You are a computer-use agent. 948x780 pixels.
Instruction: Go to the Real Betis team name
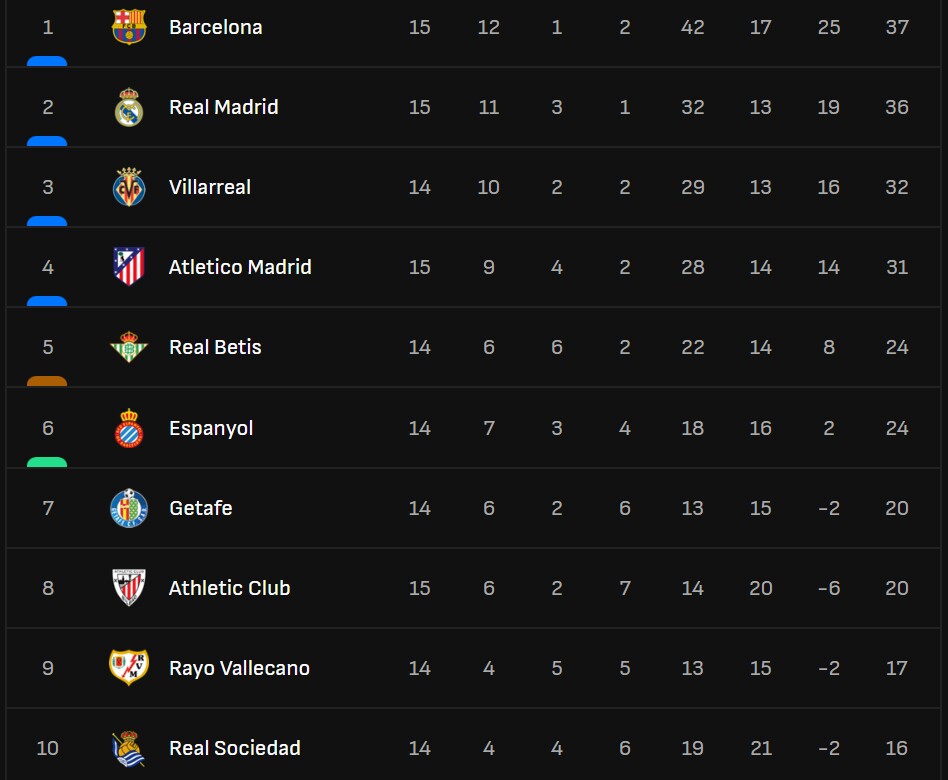[215, 347]
